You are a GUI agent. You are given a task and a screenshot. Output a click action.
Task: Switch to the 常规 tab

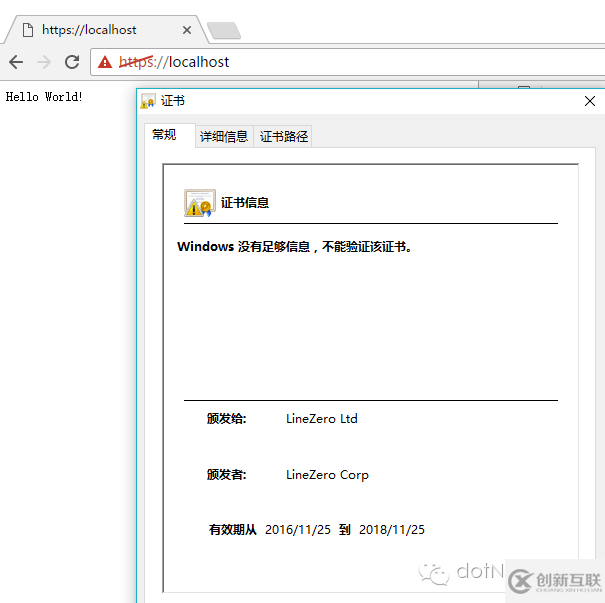[x=170, y=135]
